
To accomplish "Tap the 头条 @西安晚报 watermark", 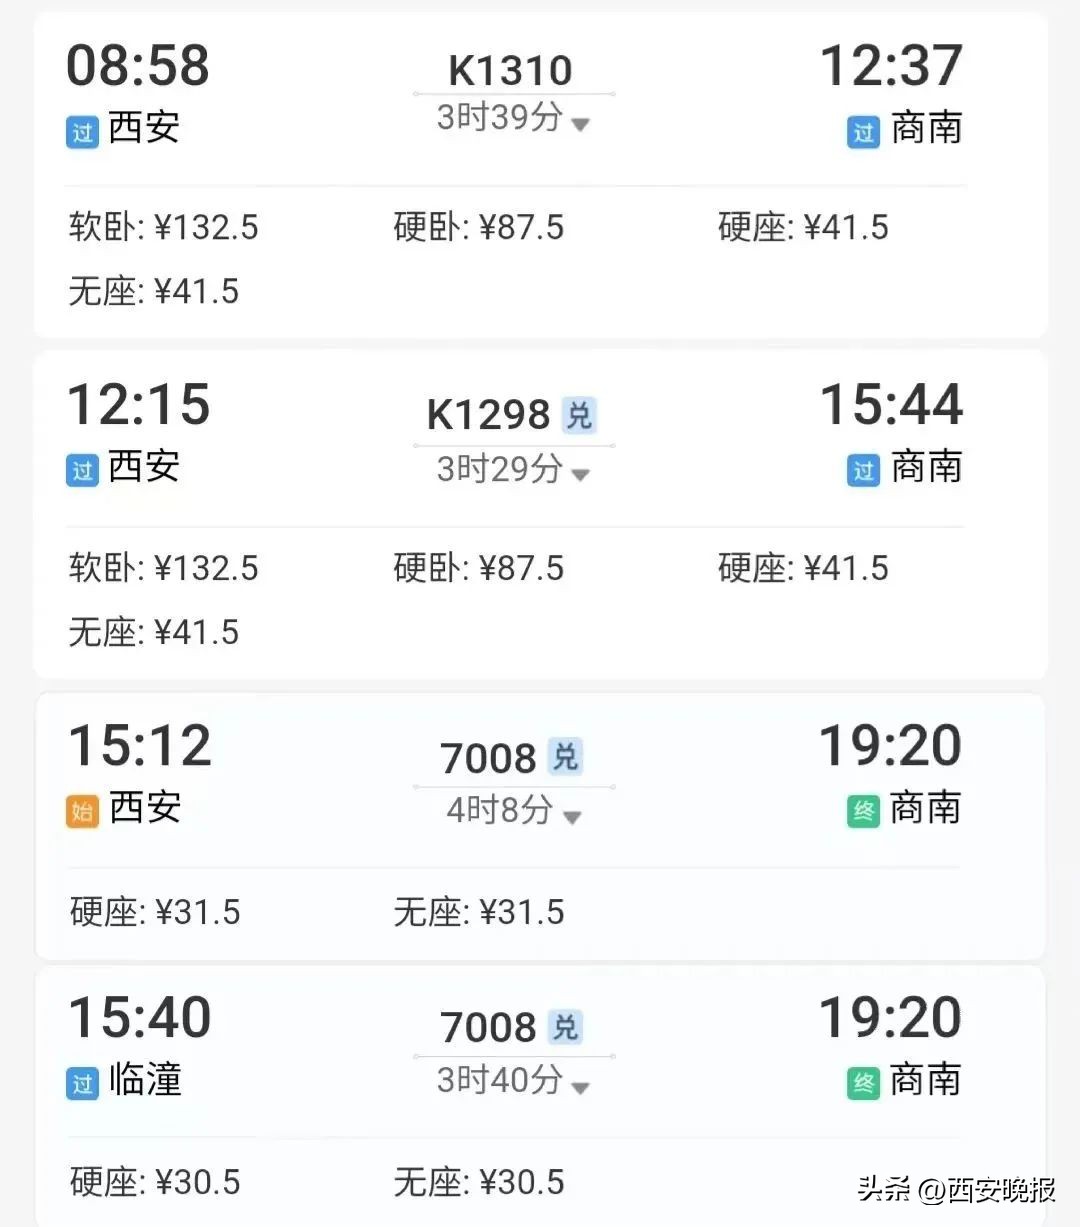I will pos(956,1189).
